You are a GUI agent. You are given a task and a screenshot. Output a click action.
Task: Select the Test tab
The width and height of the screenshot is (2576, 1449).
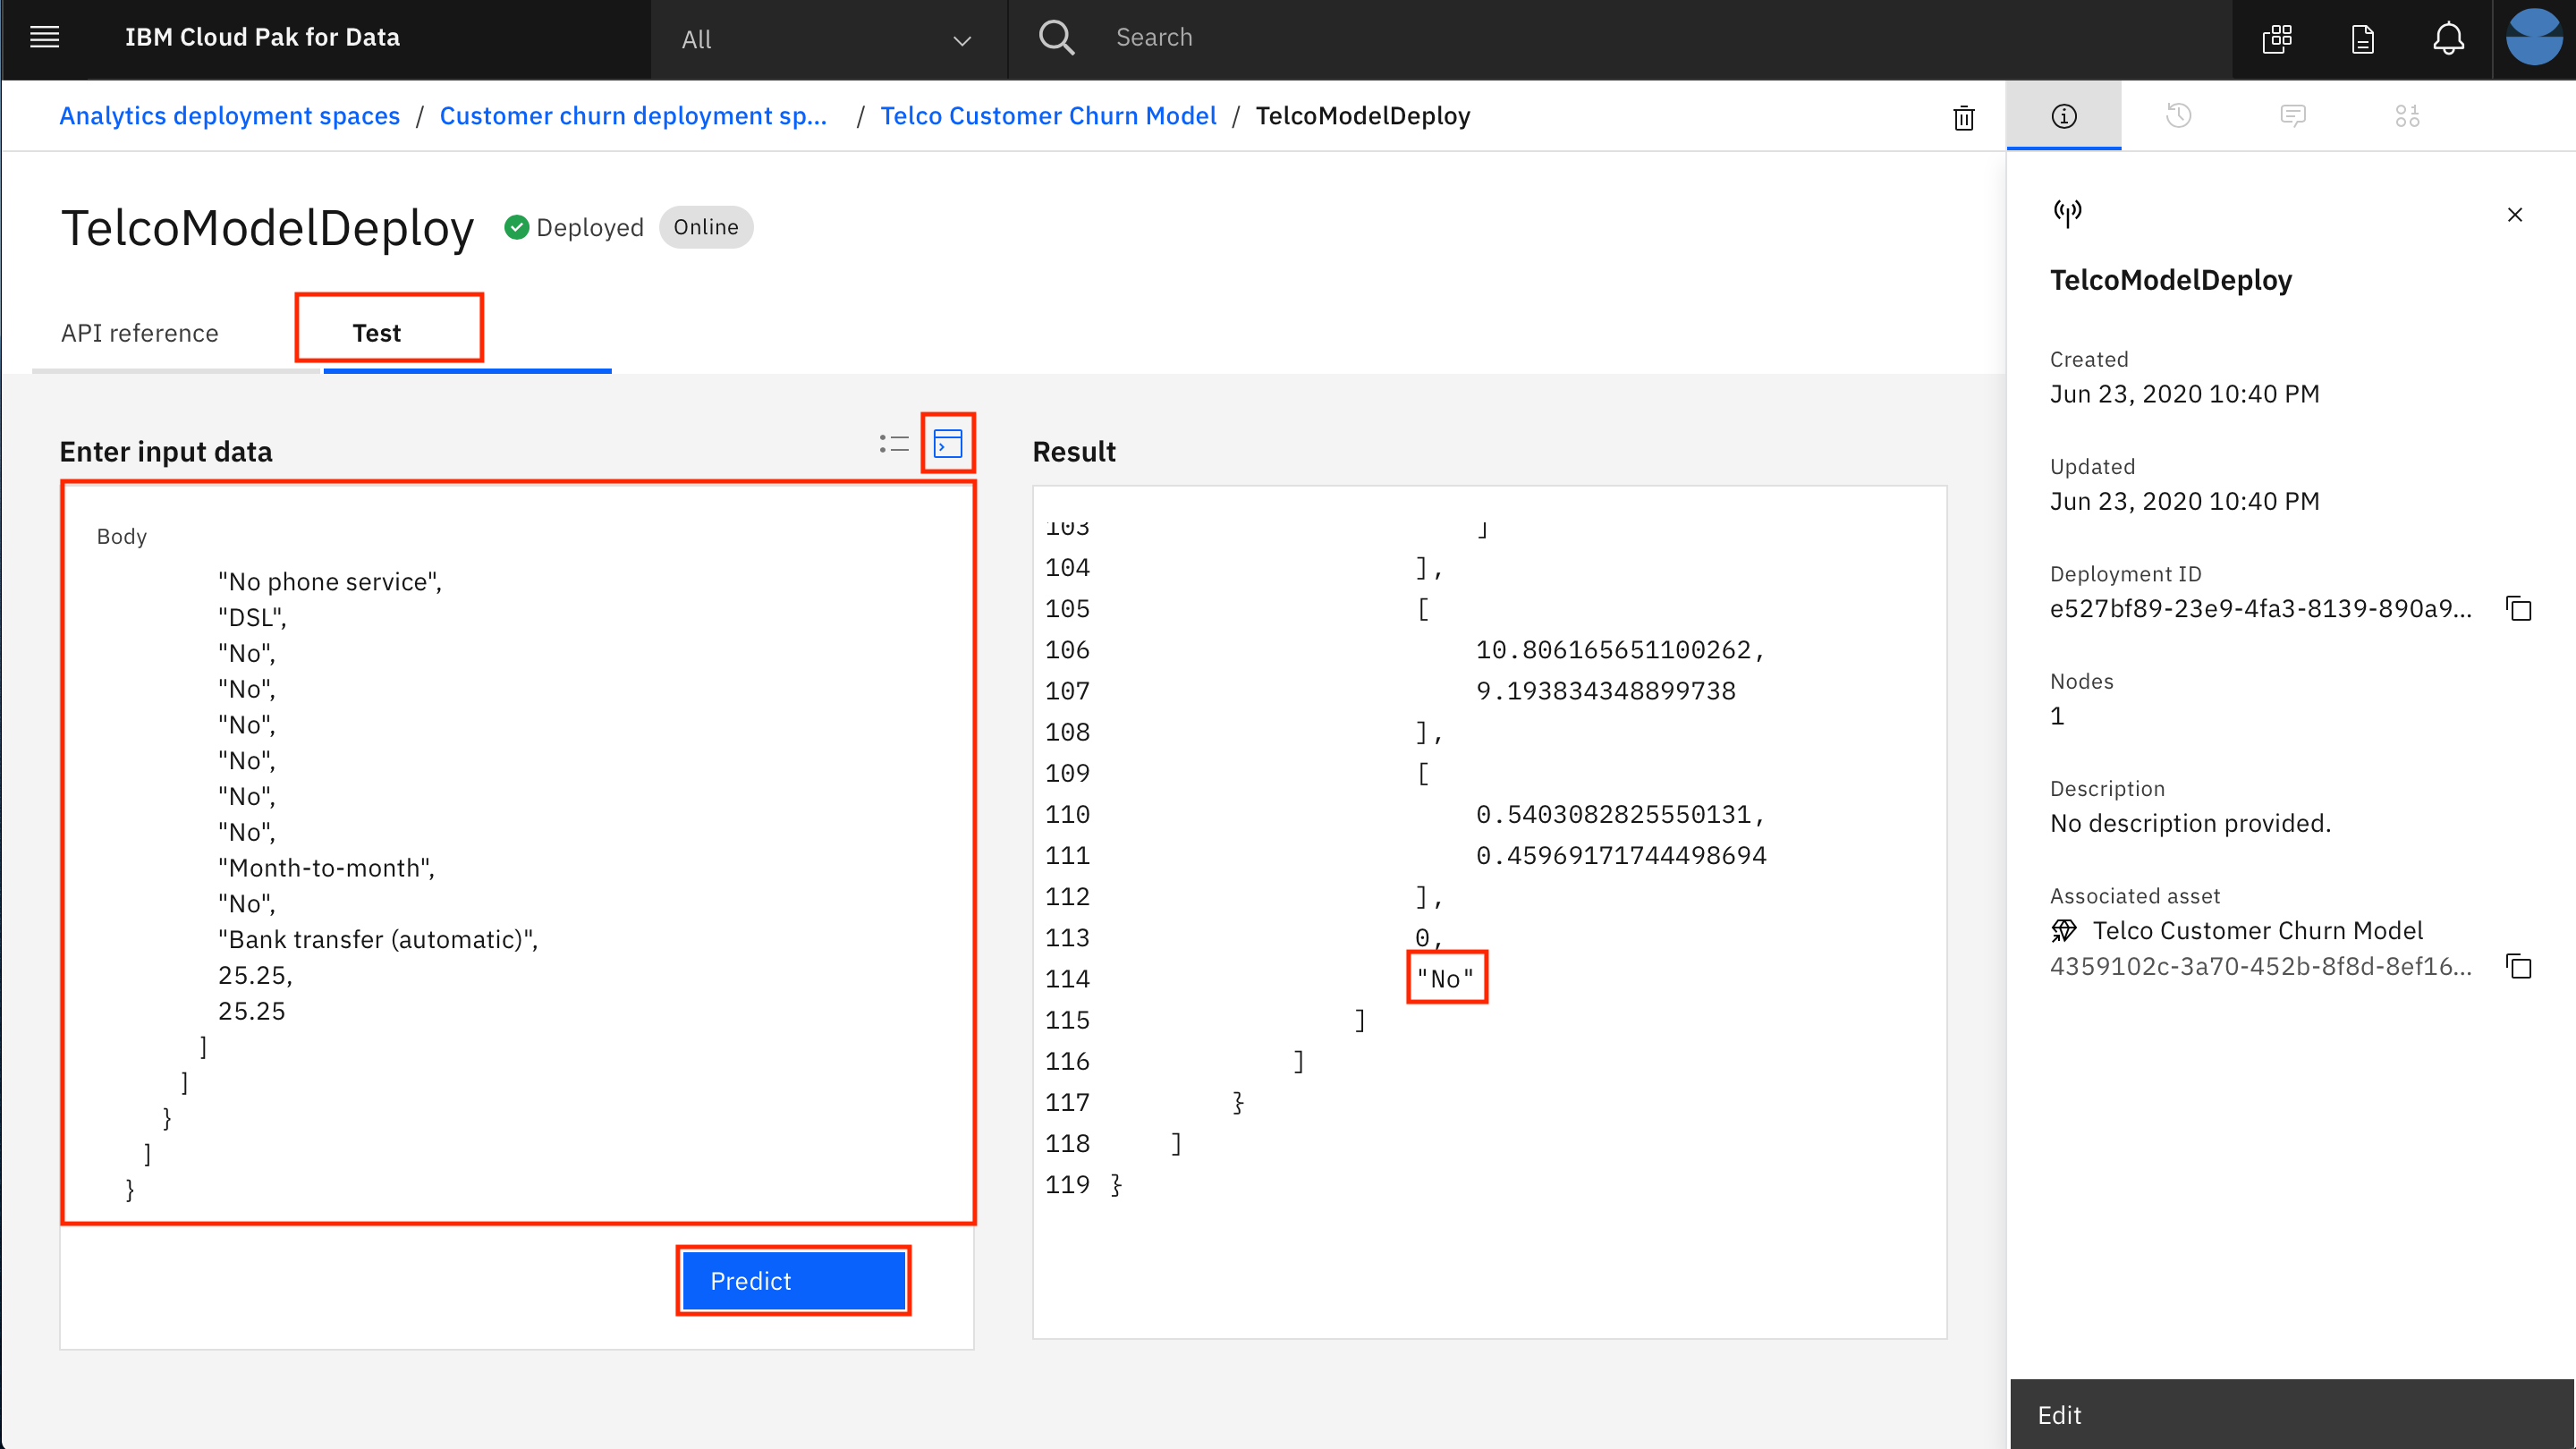[376, 333]
